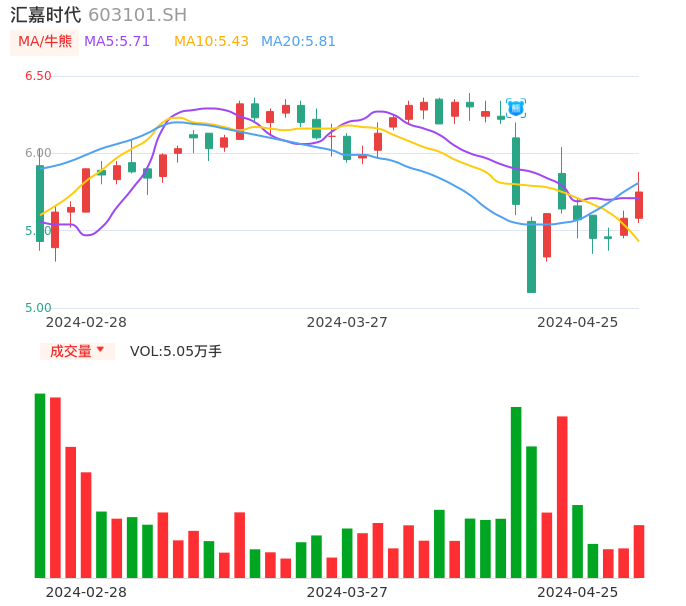
Task: Click the blue bear marker icon on chart
Action: click(516, 108)
